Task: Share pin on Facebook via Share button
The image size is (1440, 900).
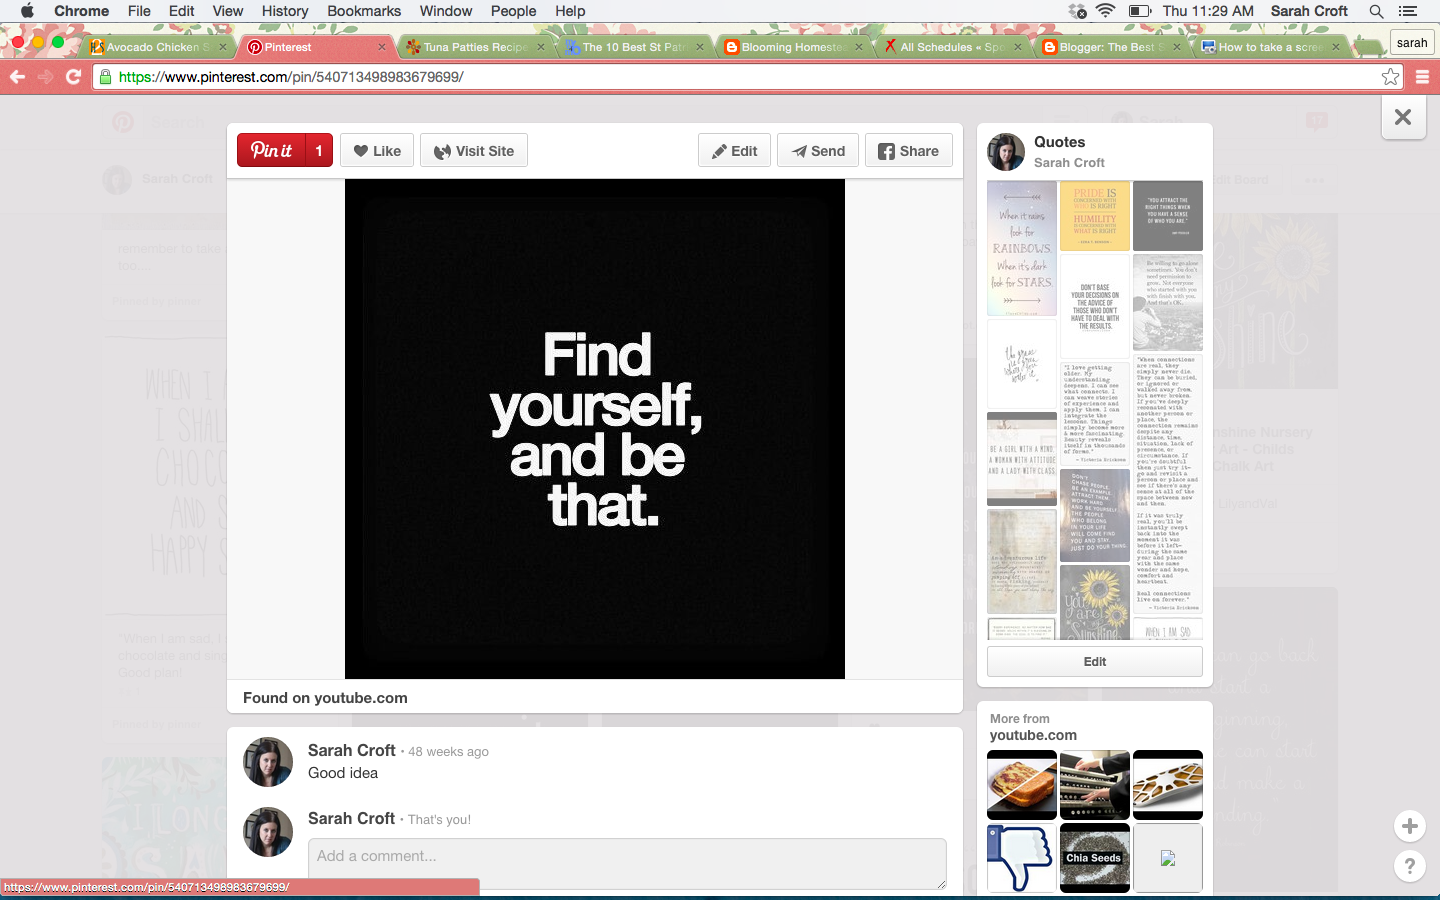Action: click(908, 151)
